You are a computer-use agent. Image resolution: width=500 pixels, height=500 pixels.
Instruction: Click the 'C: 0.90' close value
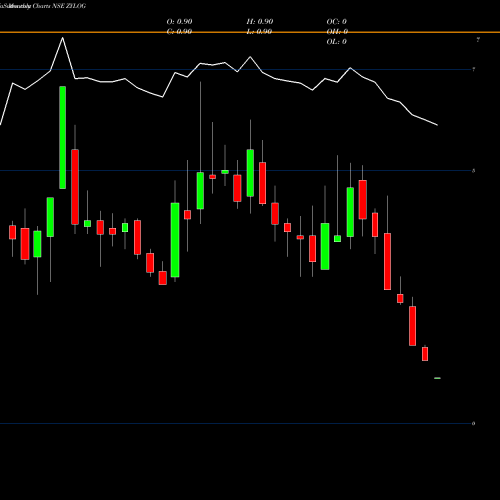(x=179, y=32)
